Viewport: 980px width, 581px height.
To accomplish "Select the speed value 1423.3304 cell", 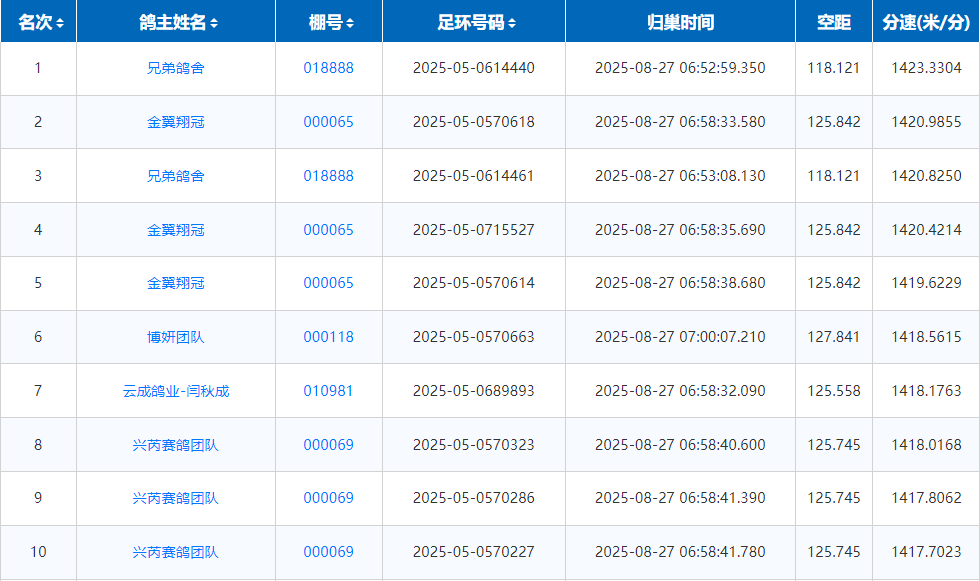I will point(926,68).
